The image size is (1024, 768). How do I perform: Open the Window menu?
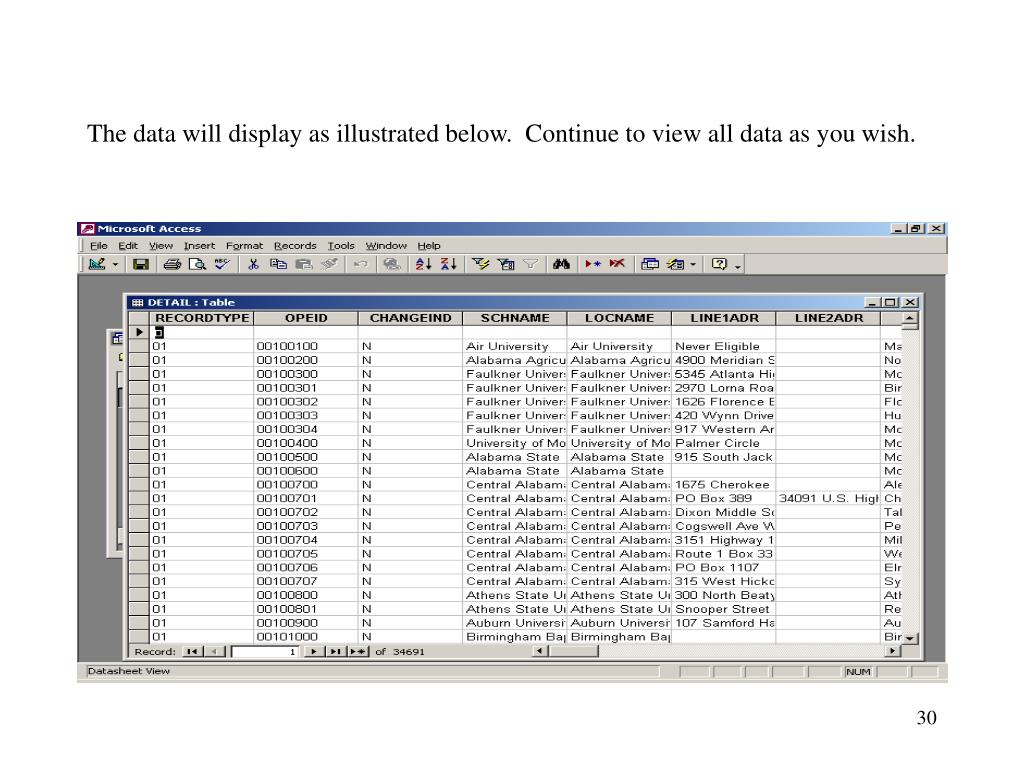coord(386,246)
